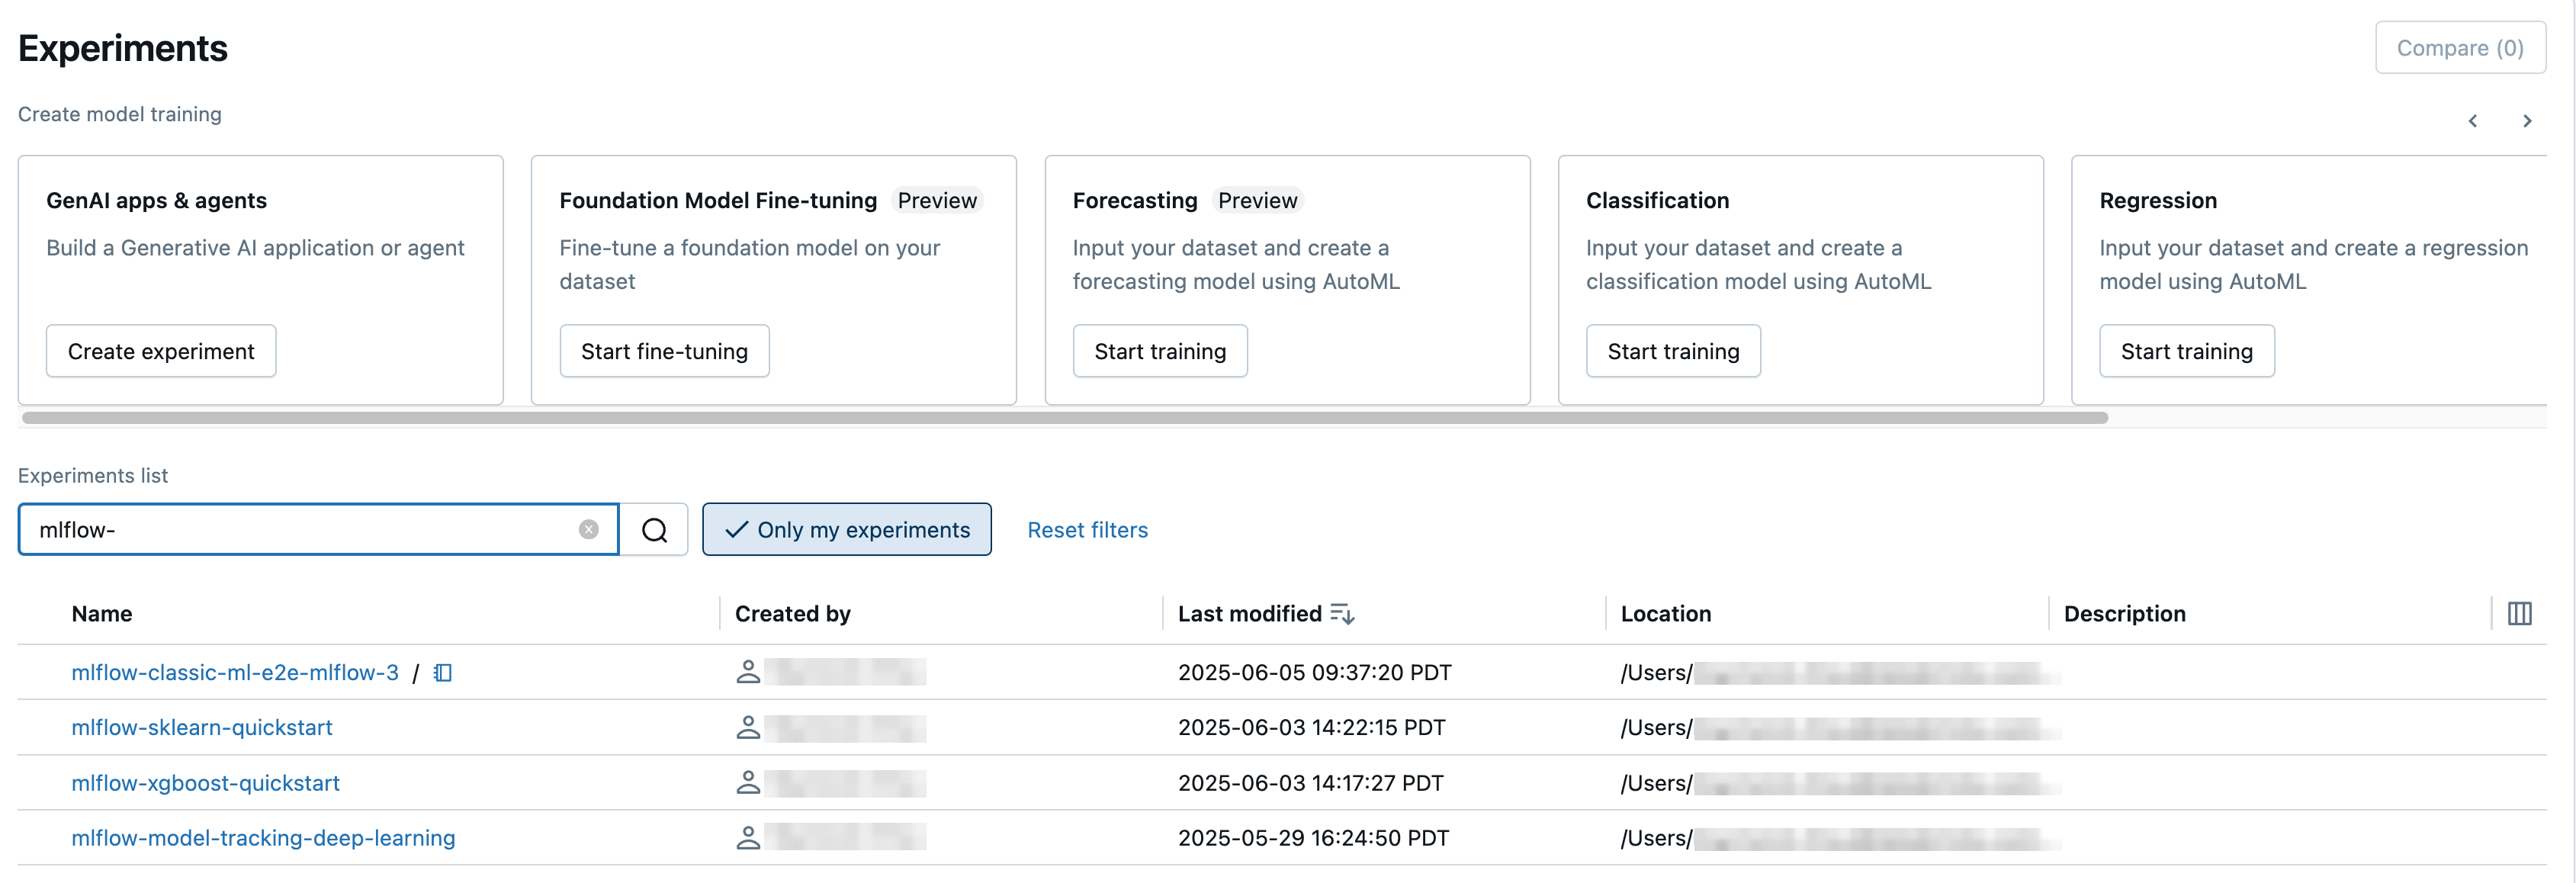Toggle Only my experiments filter

point(846,530)
